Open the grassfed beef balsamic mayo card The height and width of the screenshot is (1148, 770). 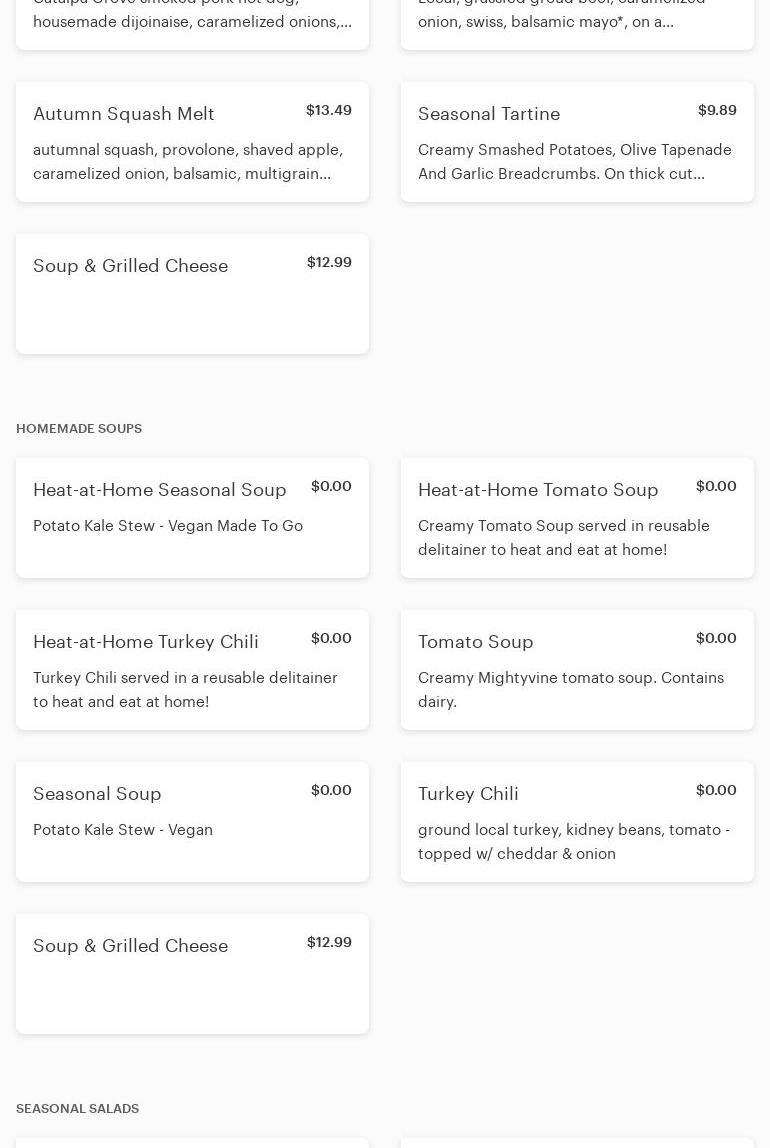coord(577,18)
